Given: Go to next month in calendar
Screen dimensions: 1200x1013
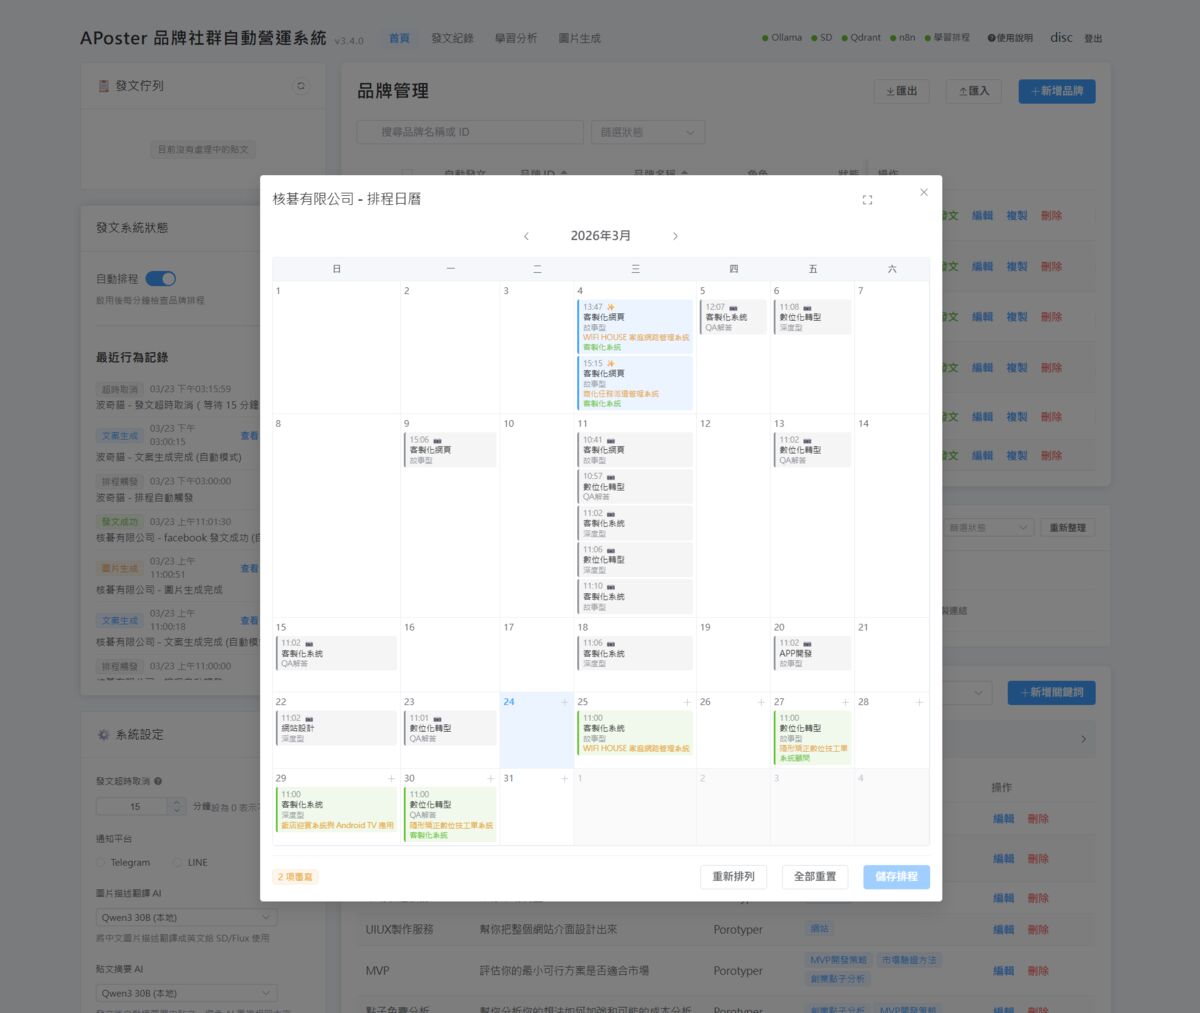Looking at the screenshot, I should coord(675,236).
